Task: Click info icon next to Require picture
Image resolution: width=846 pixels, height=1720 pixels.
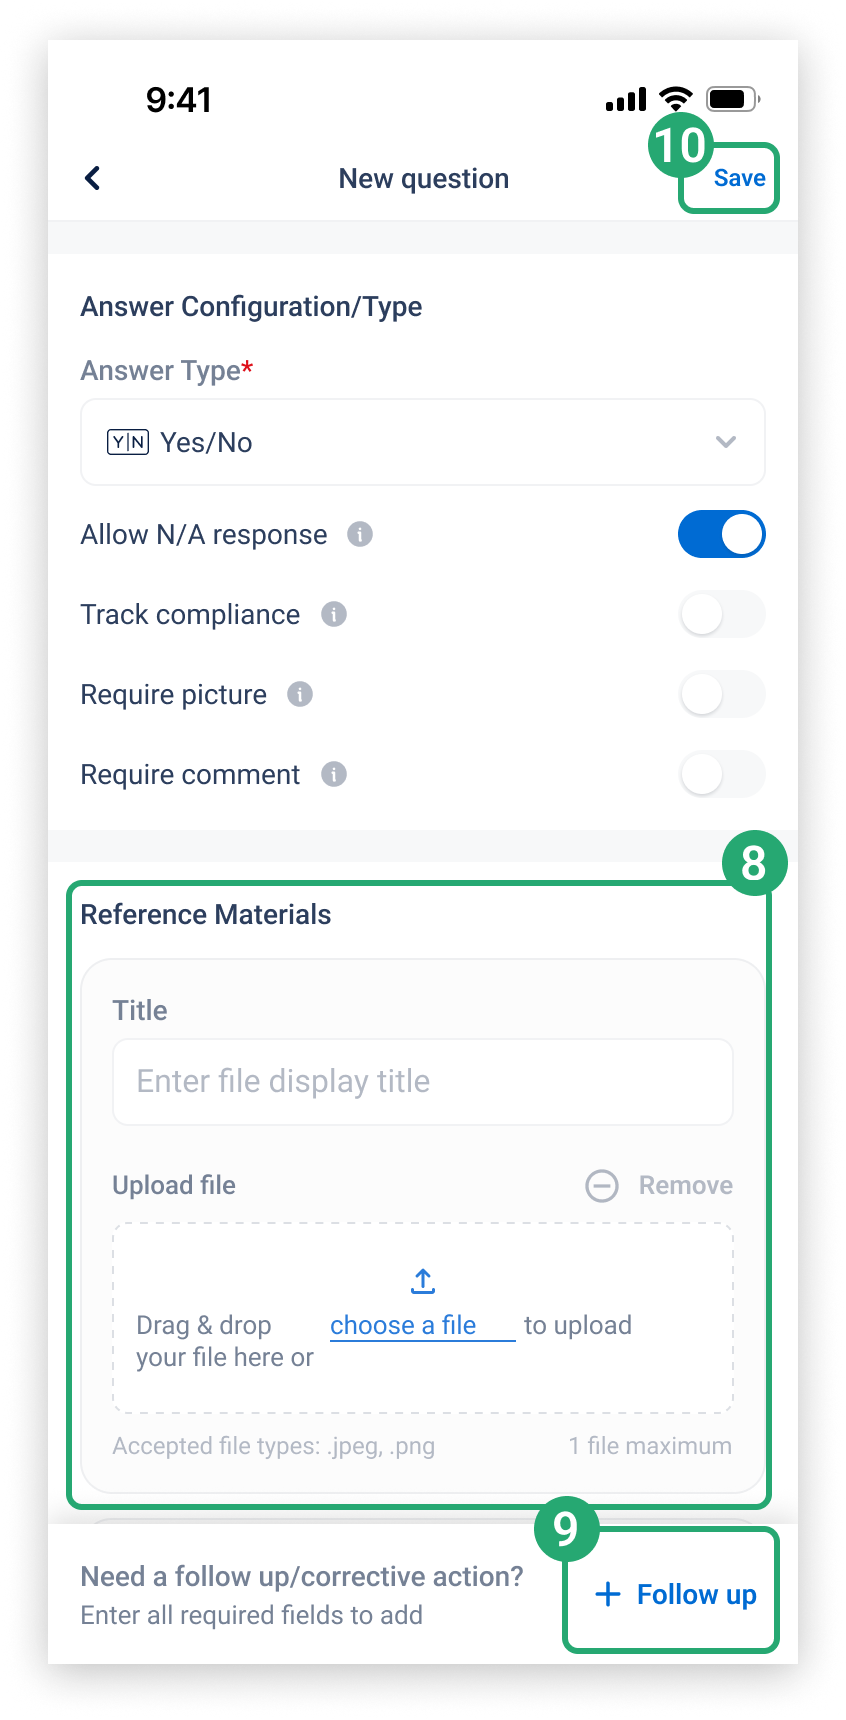Action: [x=300, y=694]
